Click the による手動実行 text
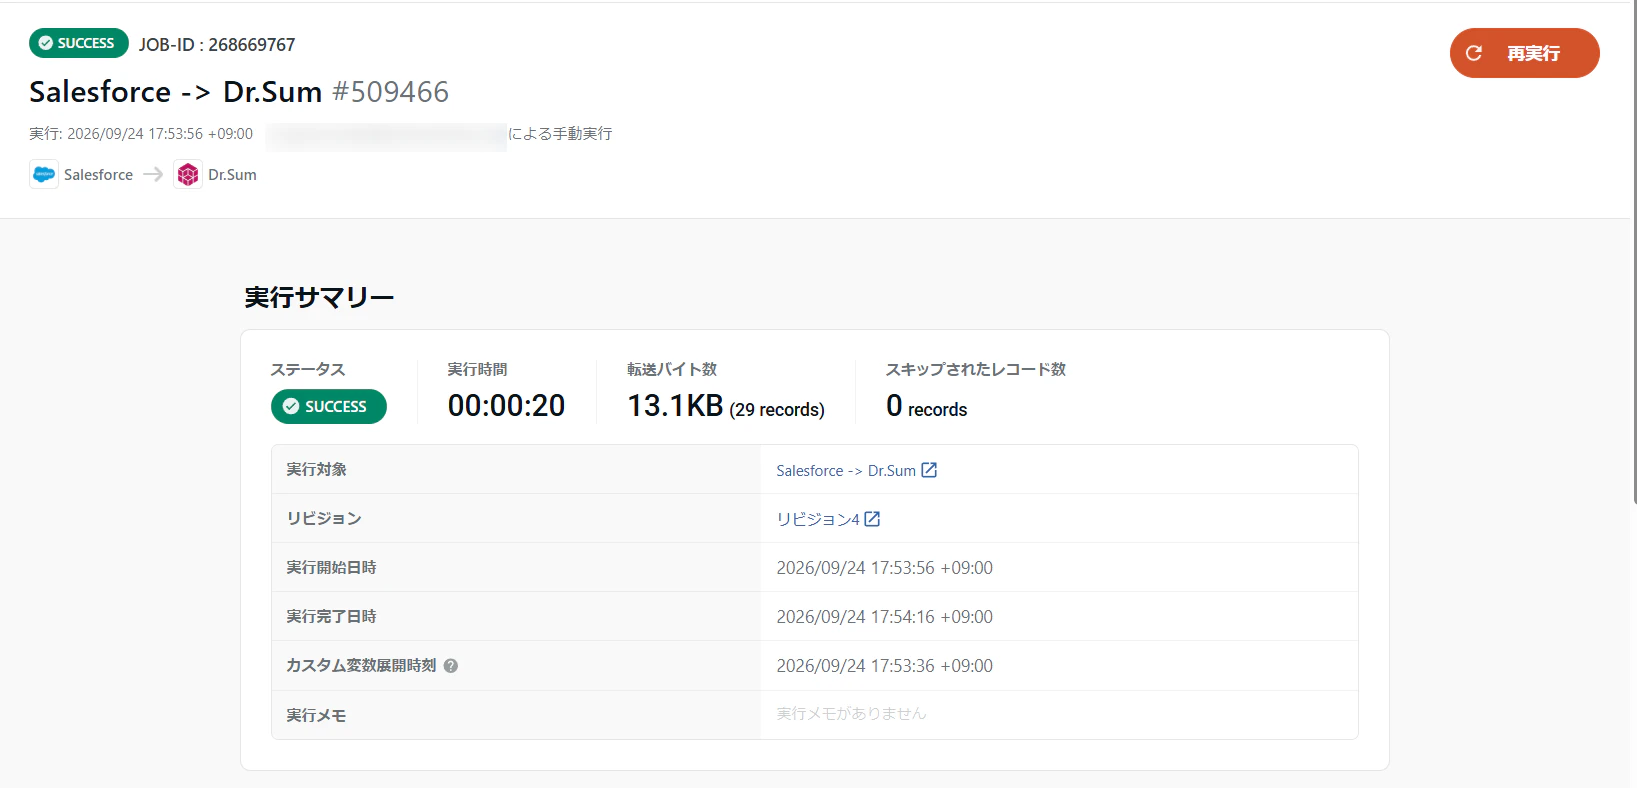Screen dimensions: 1637x788 pos(560,134)
